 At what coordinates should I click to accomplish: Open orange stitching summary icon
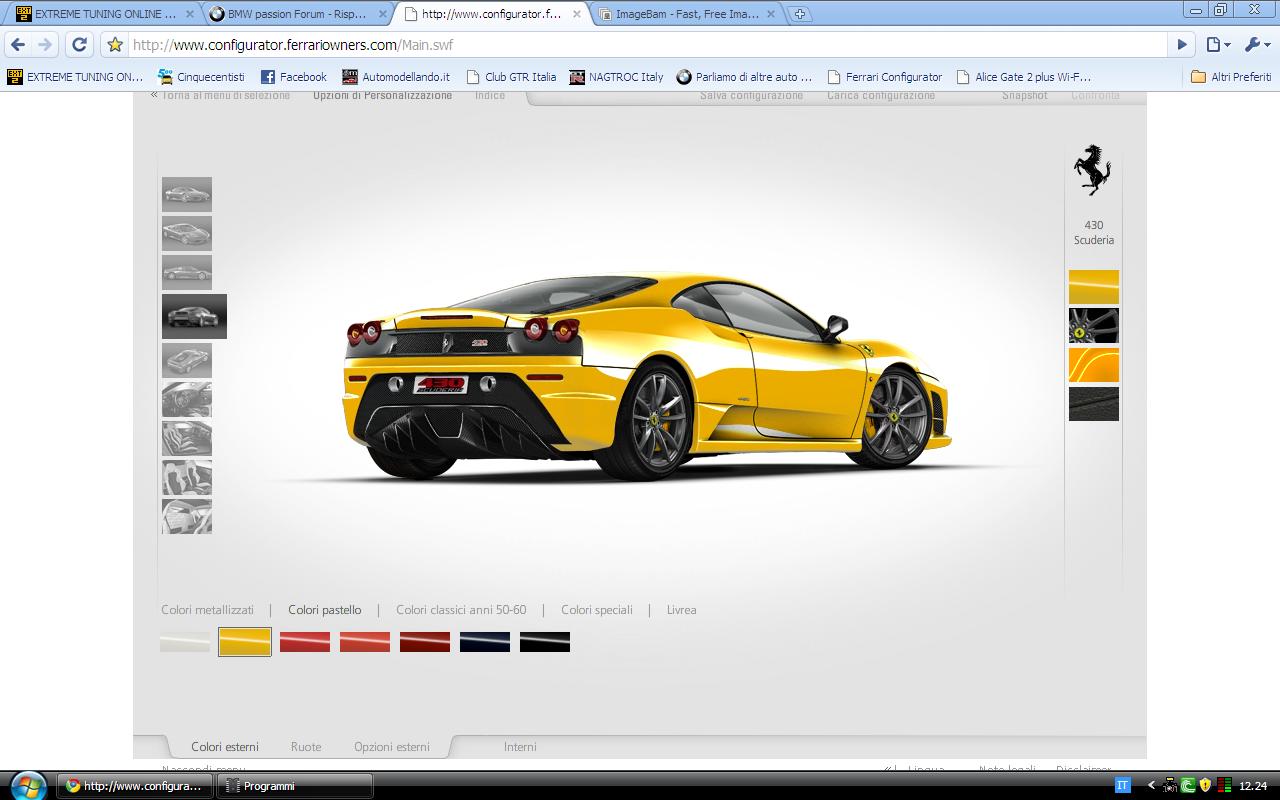1094,365
